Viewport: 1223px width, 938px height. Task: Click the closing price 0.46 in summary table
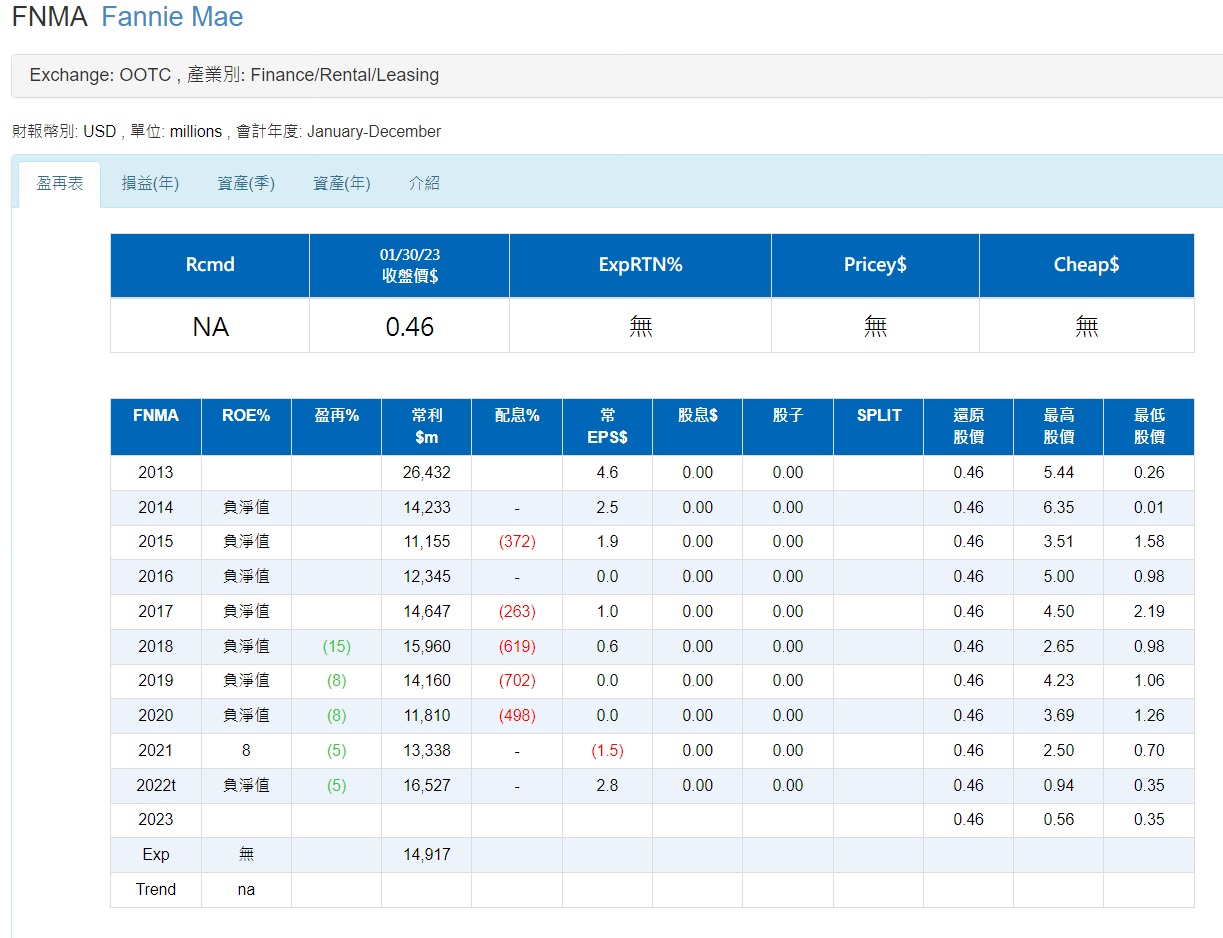(410, 326)
